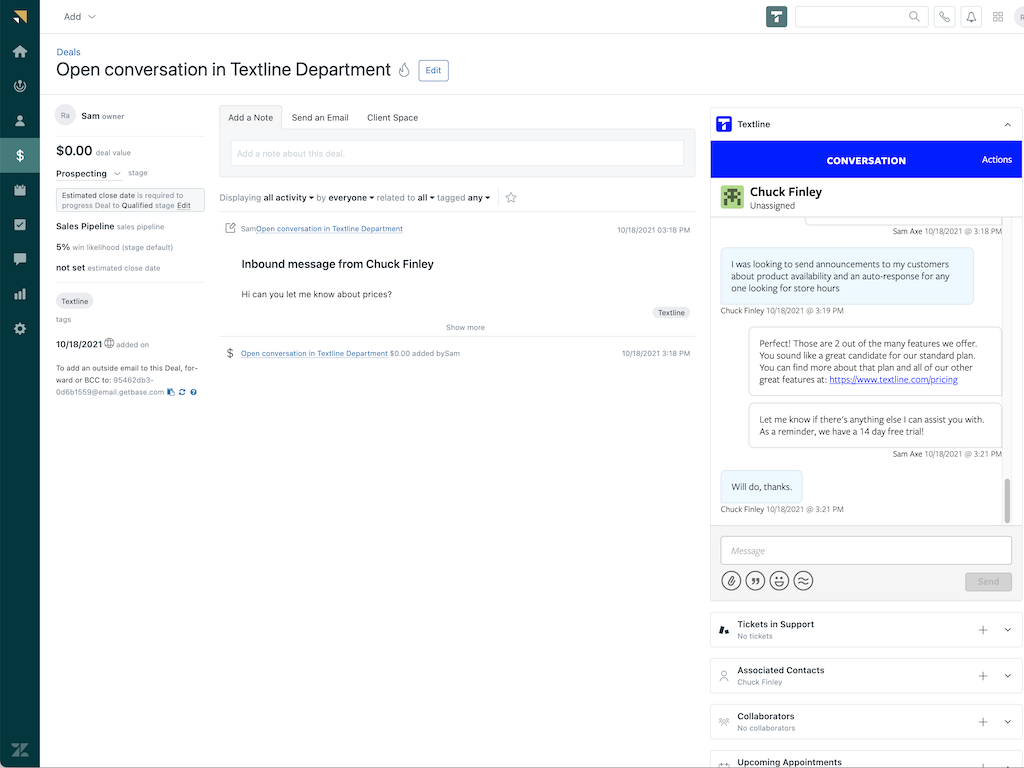The width and height of the screenshot is (1024, 768).
Task: Open the textline.com/pricing link
Action: click(893, 380)
